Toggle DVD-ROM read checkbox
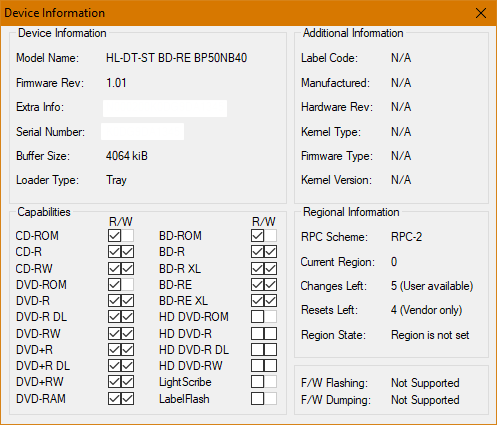 114,285
